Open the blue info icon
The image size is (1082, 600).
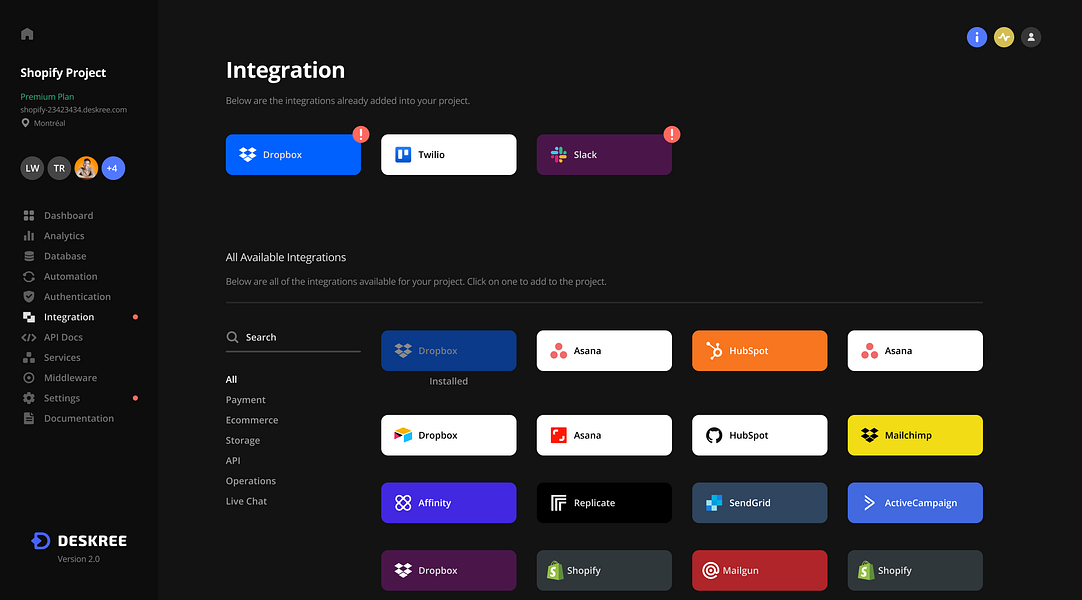pos(976,37)
